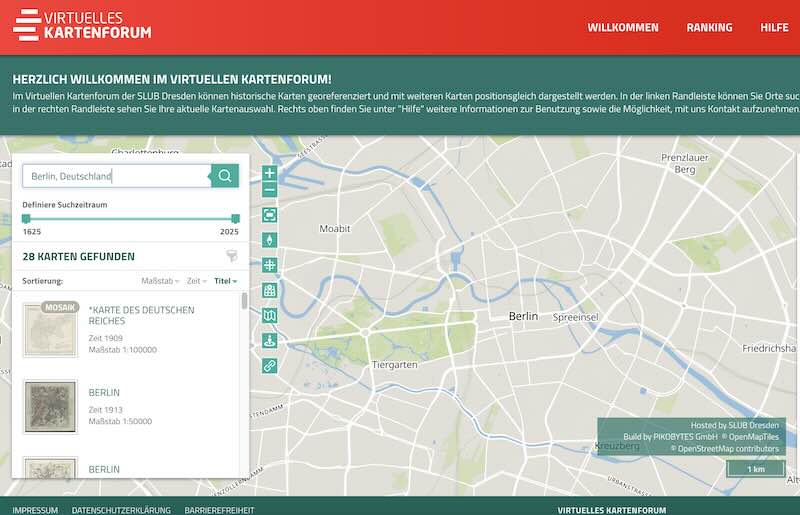Click the Virtuelles Kartenforum logo

(82, 26)
